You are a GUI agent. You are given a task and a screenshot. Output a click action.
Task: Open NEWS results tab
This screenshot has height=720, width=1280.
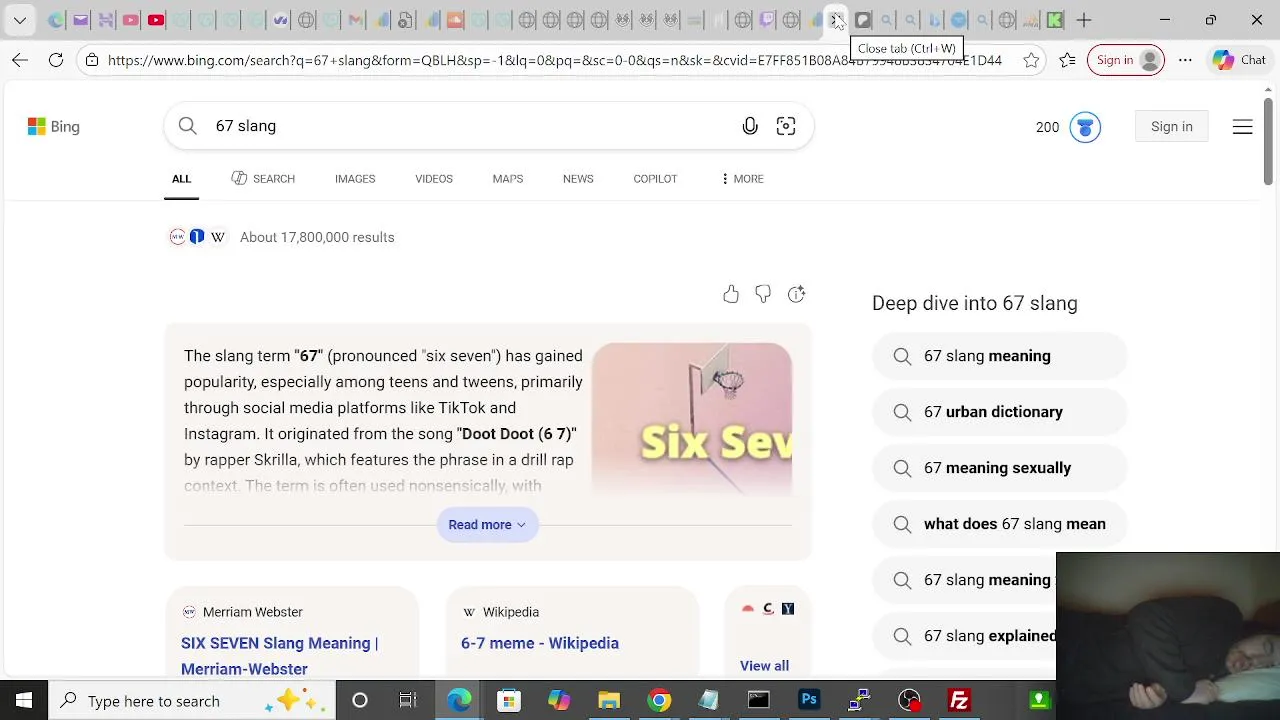pos(578,179)
